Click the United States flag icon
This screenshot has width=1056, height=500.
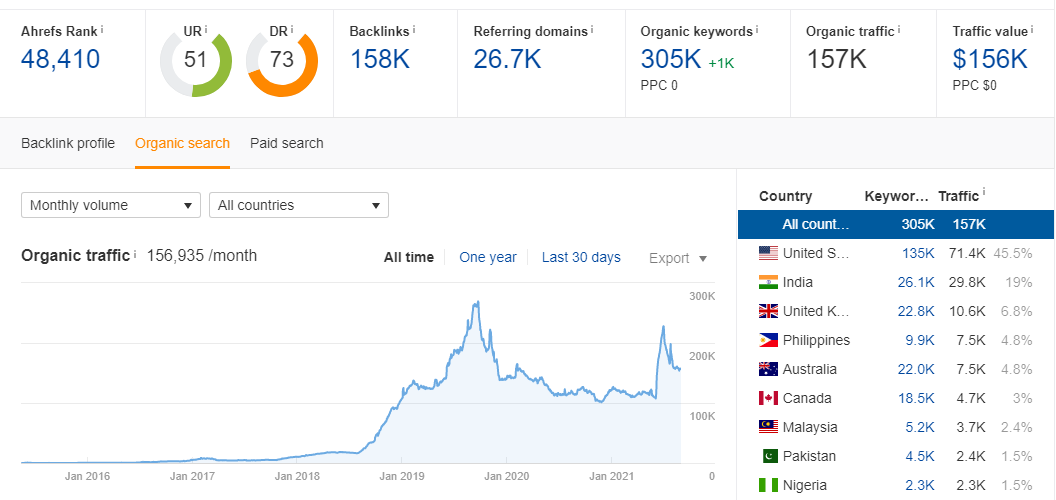click(x=768, y=253)
